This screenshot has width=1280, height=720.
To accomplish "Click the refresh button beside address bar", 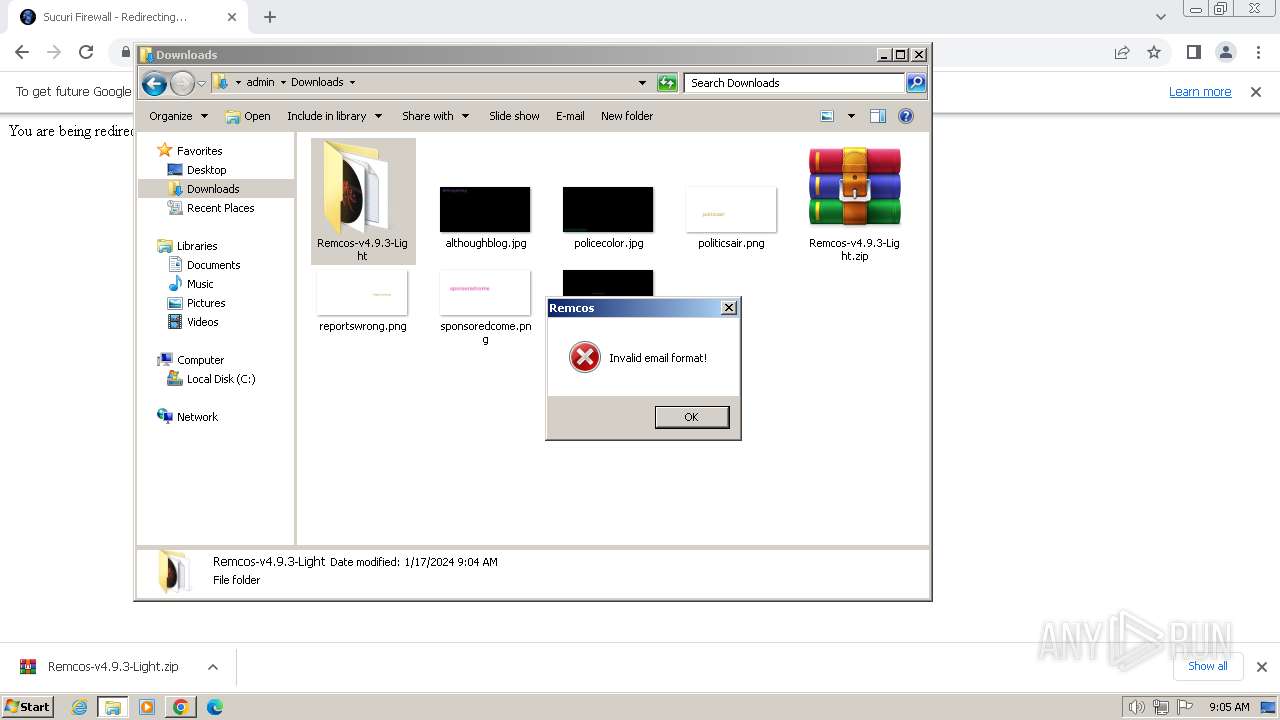I will click(667, 83).
